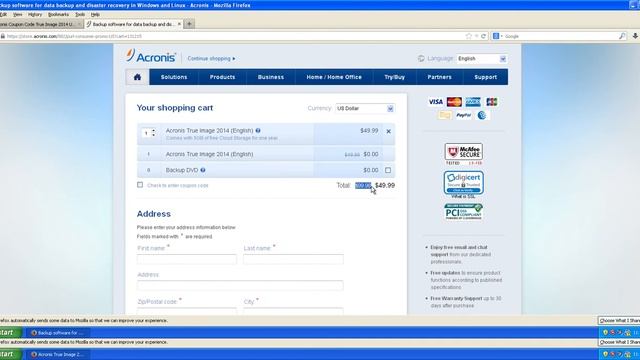Remove Acronis True Image 2014 from cart
Screen dimensions: 640x360
pos(389,131)
